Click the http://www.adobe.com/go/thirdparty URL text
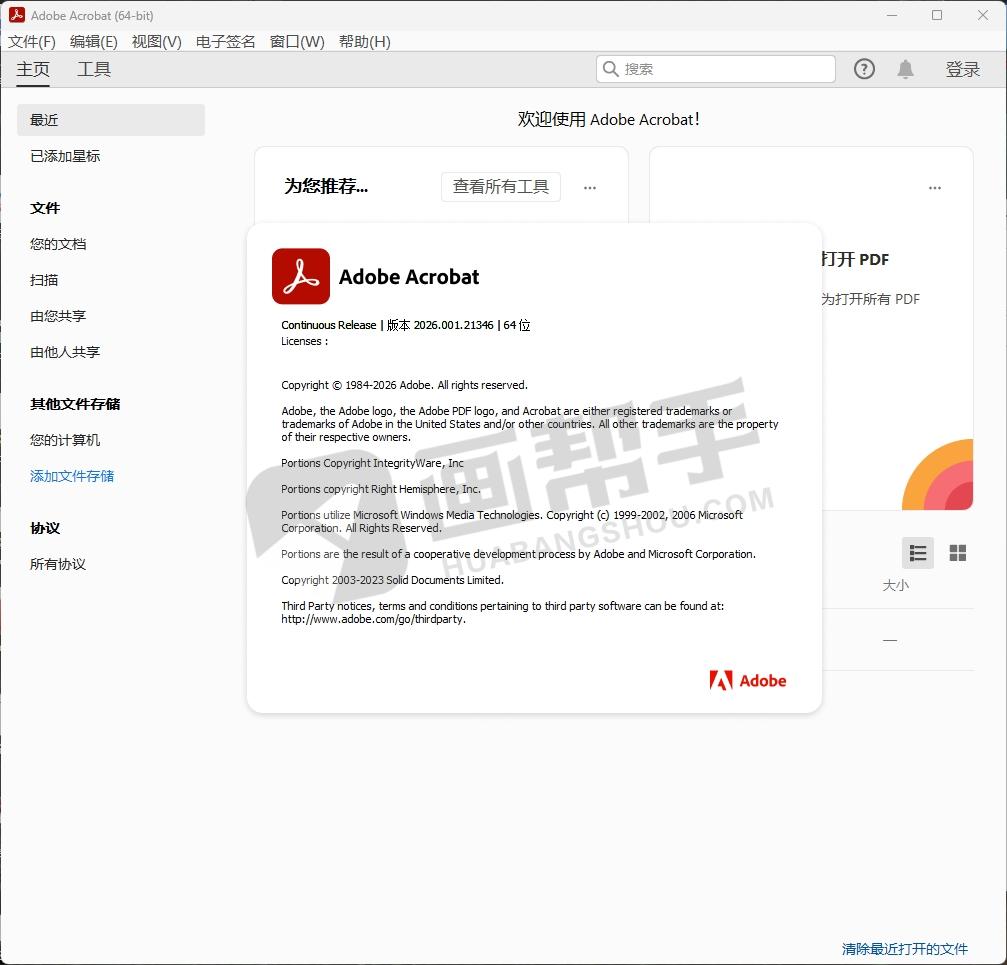 [x=373, y=619]
